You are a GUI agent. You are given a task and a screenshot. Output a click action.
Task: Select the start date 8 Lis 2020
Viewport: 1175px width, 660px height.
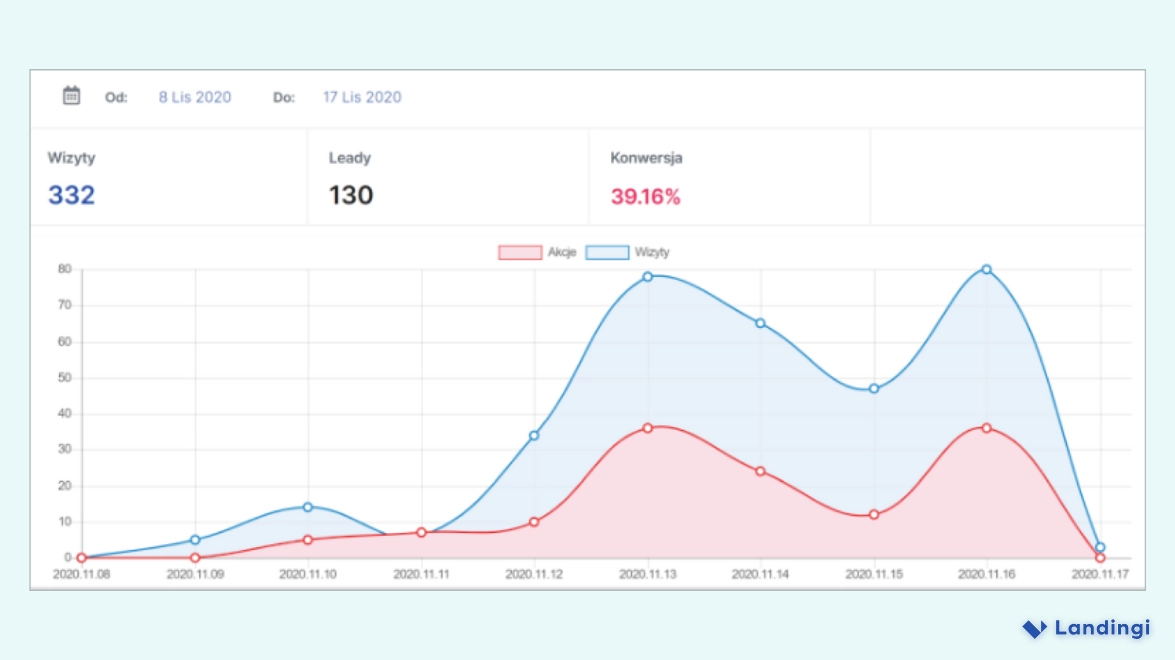(194, 96)
